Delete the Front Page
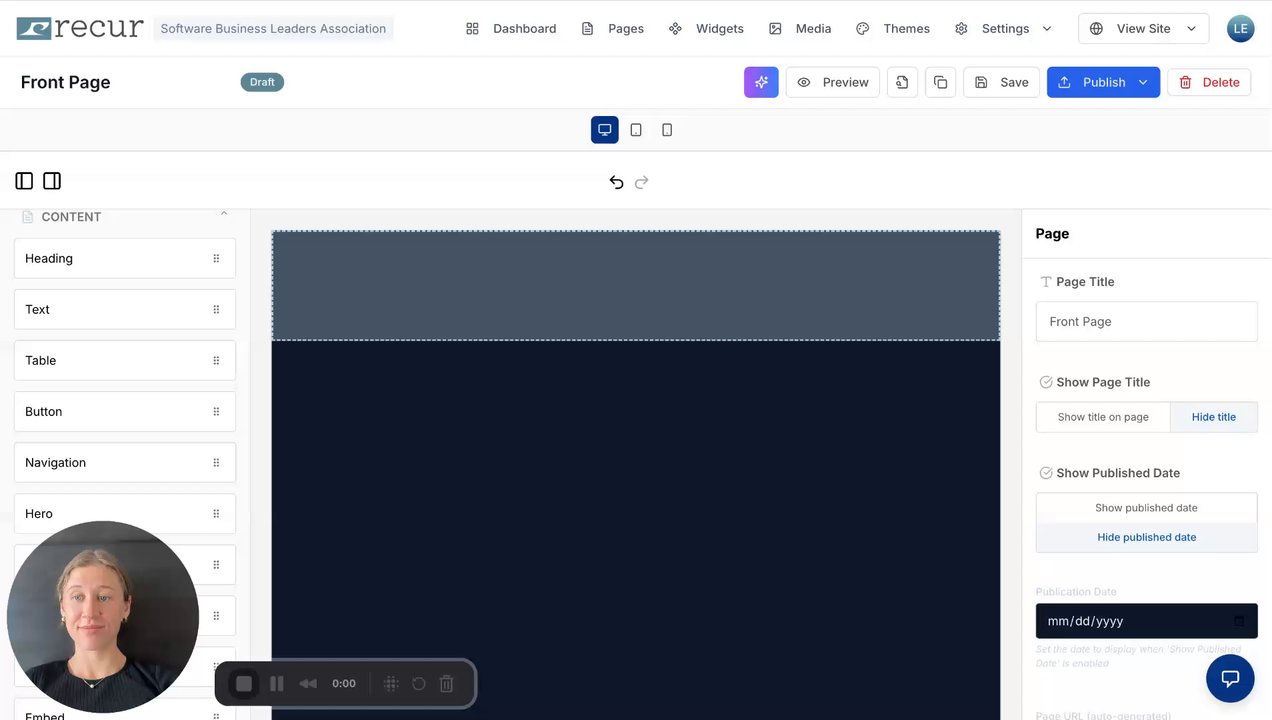Screen dimensions: 1272x720 pos(1209,82)
